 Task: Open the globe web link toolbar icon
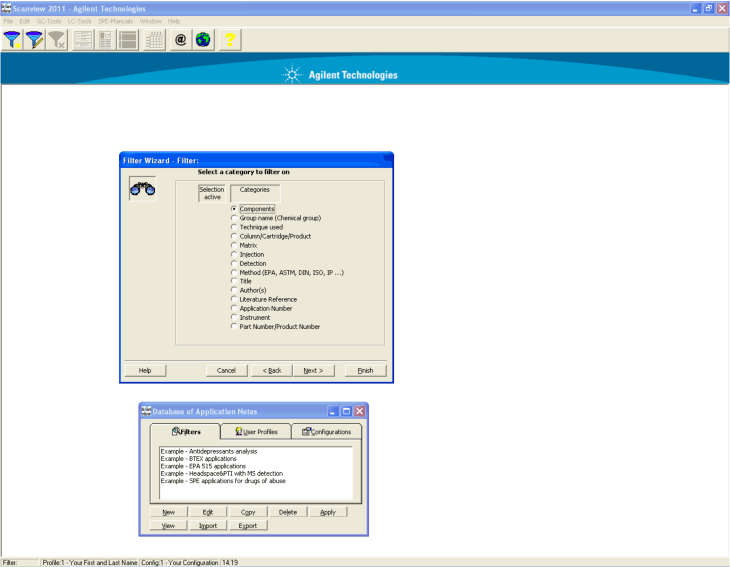pyautogui.click(x=203, y=40)
